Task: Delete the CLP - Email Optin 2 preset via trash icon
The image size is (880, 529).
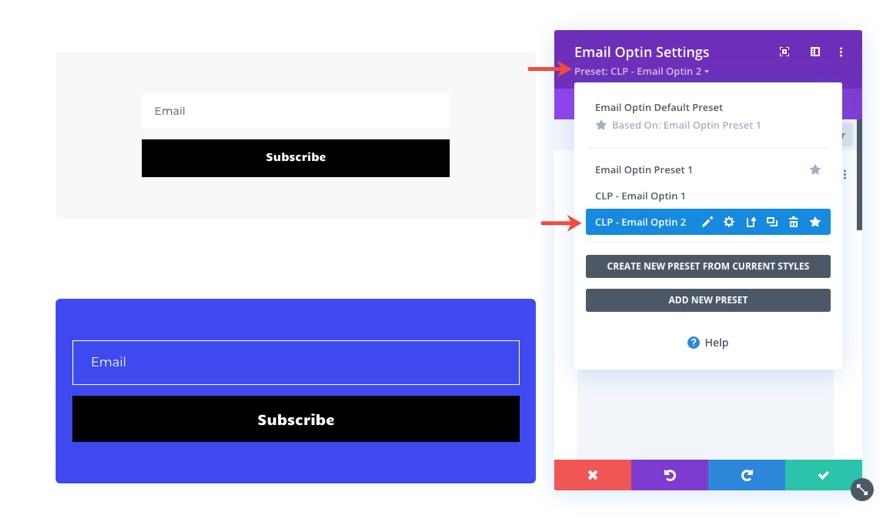Action: (794, 222)
